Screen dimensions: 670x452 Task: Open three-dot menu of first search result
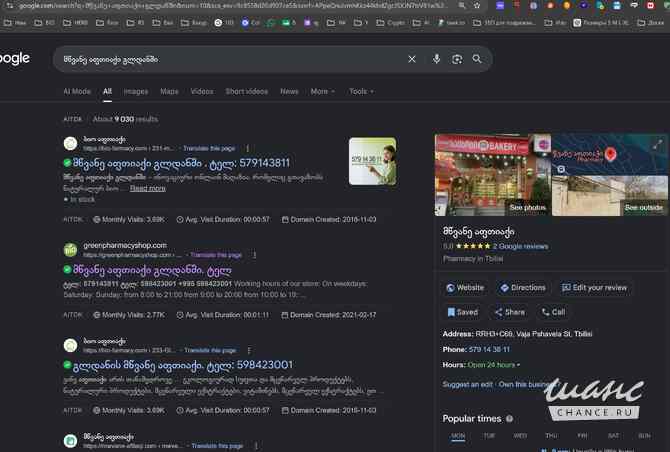click(x=247, y=148)
